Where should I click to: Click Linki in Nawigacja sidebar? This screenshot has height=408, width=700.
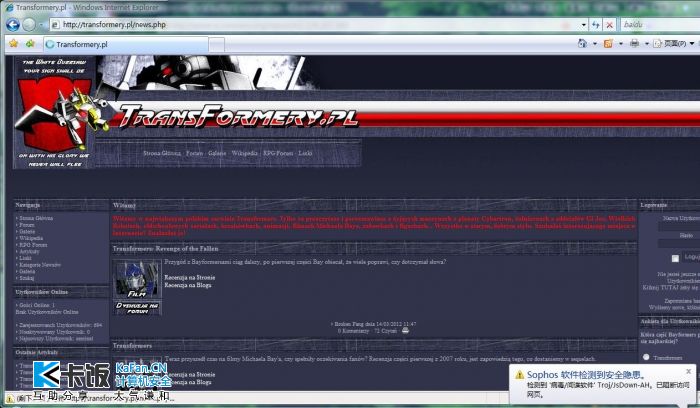[x=25, y=258]
